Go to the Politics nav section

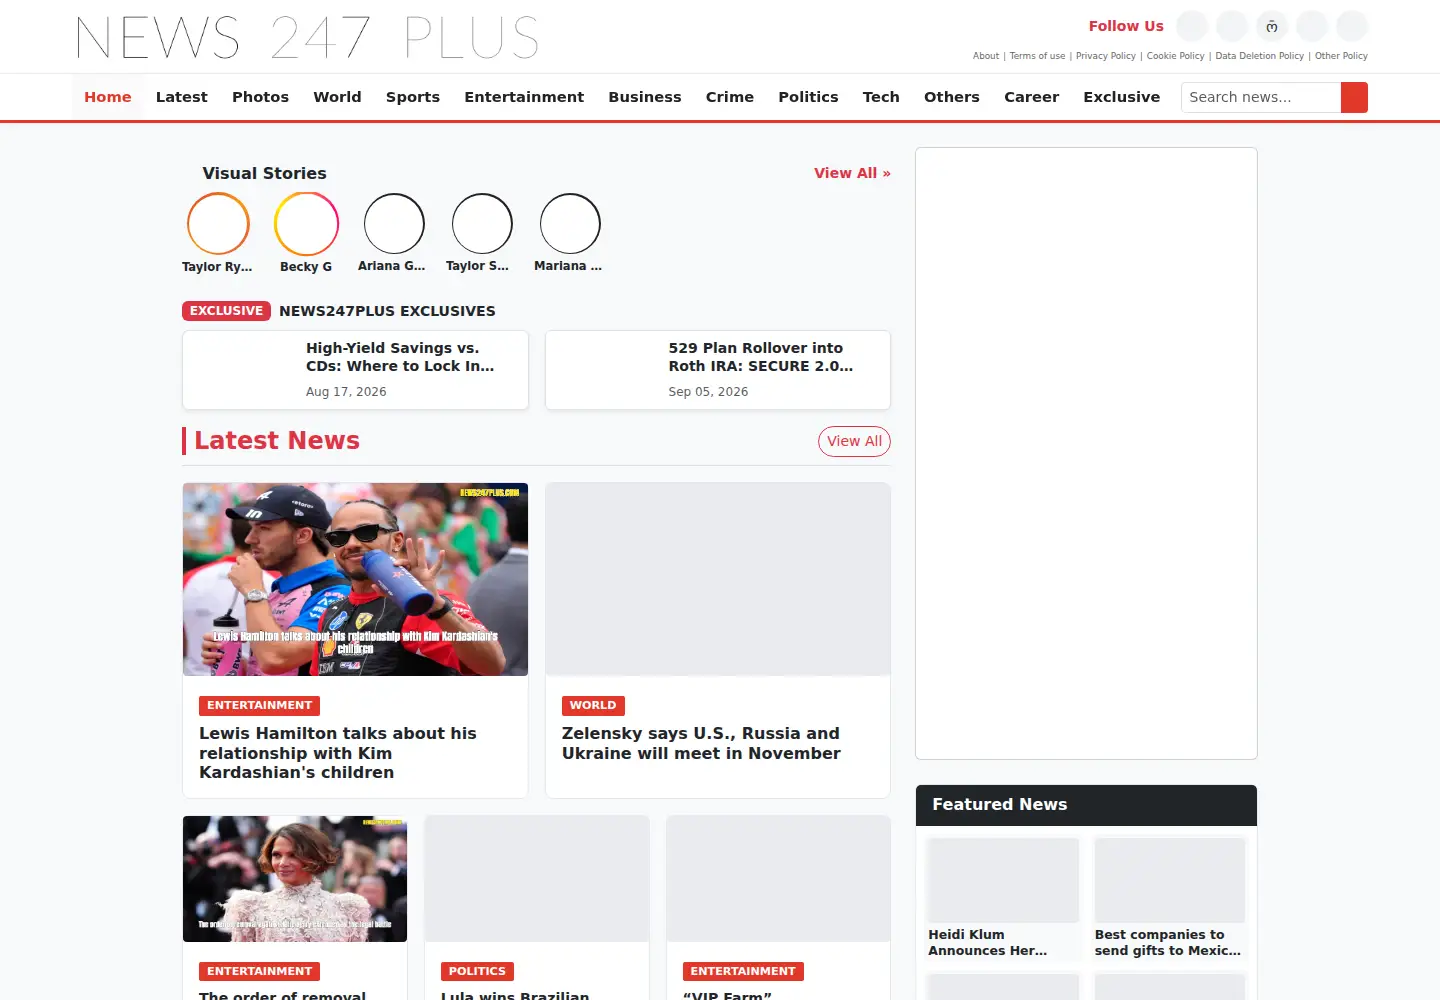(808, 97)
